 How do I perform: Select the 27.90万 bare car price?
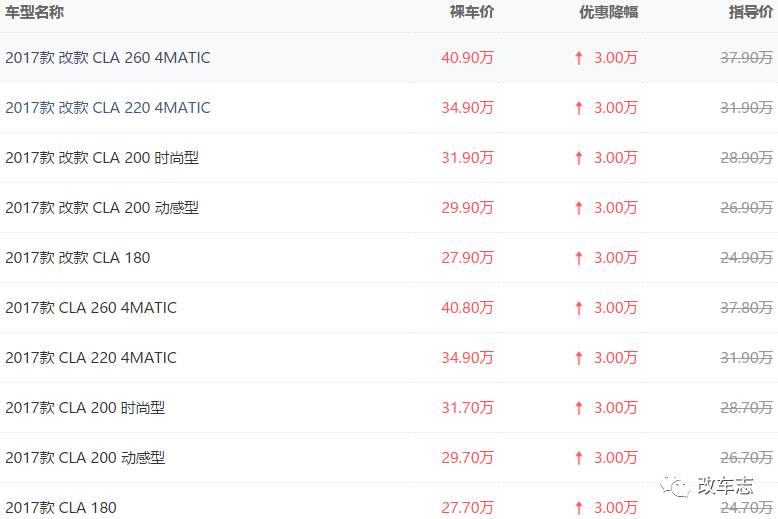[x=467, y=258]
